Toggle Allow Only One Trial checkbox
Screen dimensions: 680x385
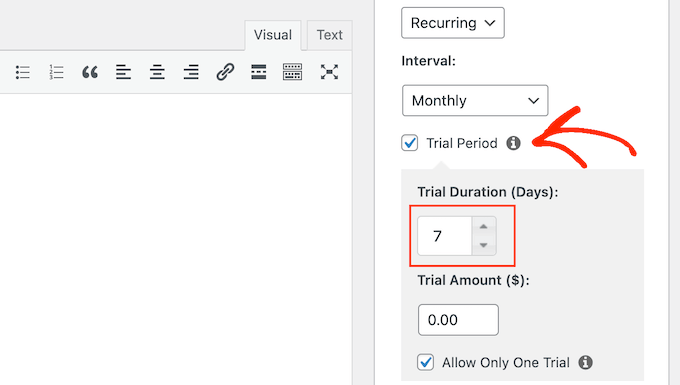pos(425,362)
